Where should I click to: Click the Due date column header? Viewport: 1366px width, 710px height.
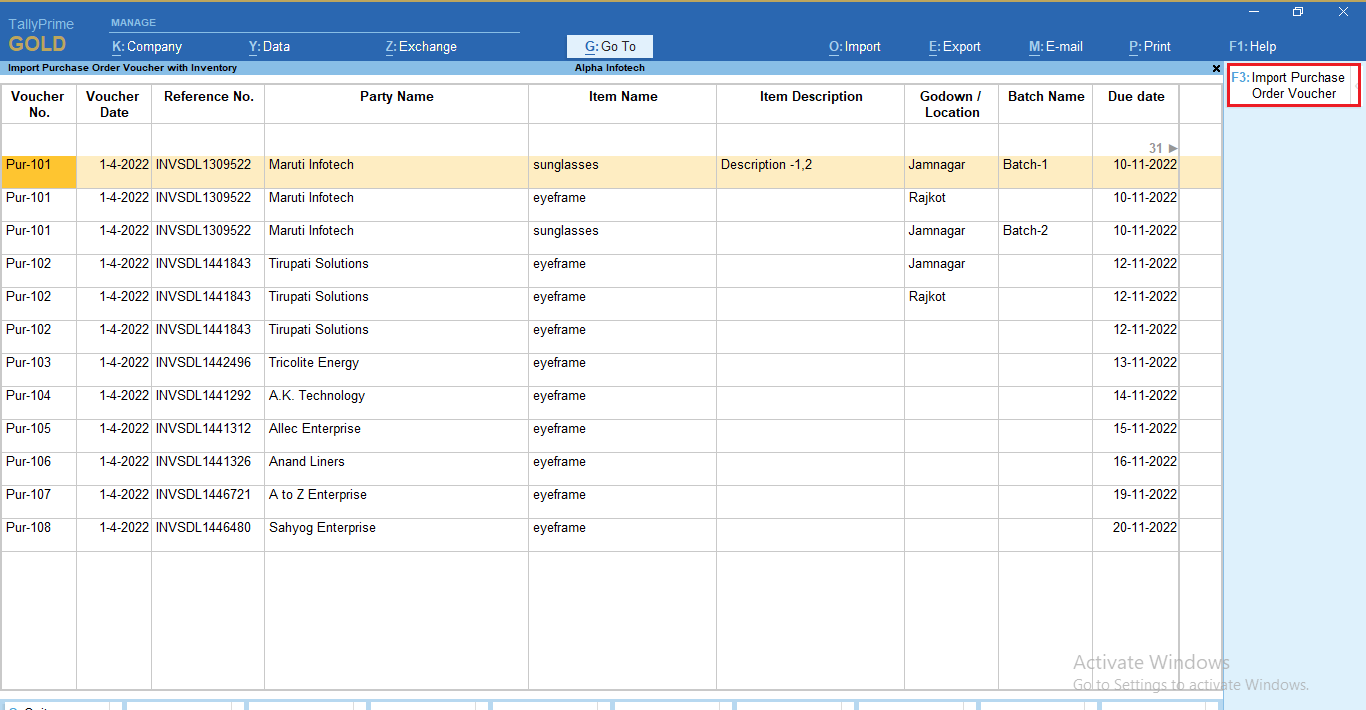(1135, 97)
